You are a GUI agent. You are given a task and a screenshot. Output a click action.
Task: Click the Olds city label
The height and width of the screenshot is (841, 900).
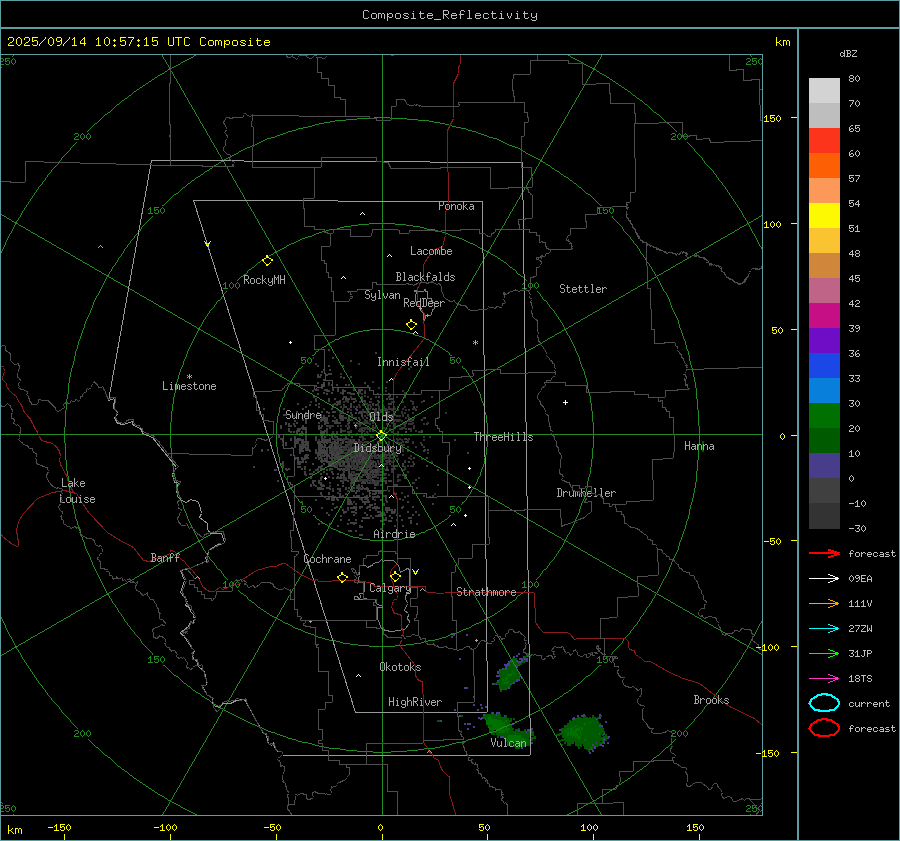click(x=381, y=417)
